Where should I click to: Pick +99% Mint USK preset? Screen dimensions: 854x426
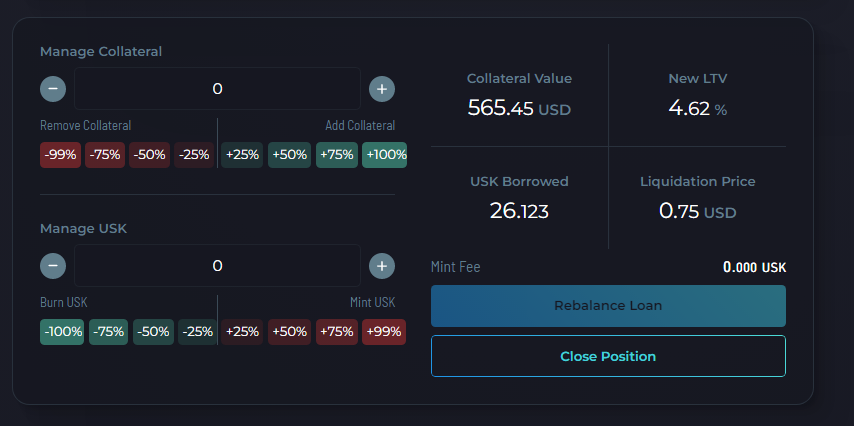pyautogui.click(x=384, y=332)
